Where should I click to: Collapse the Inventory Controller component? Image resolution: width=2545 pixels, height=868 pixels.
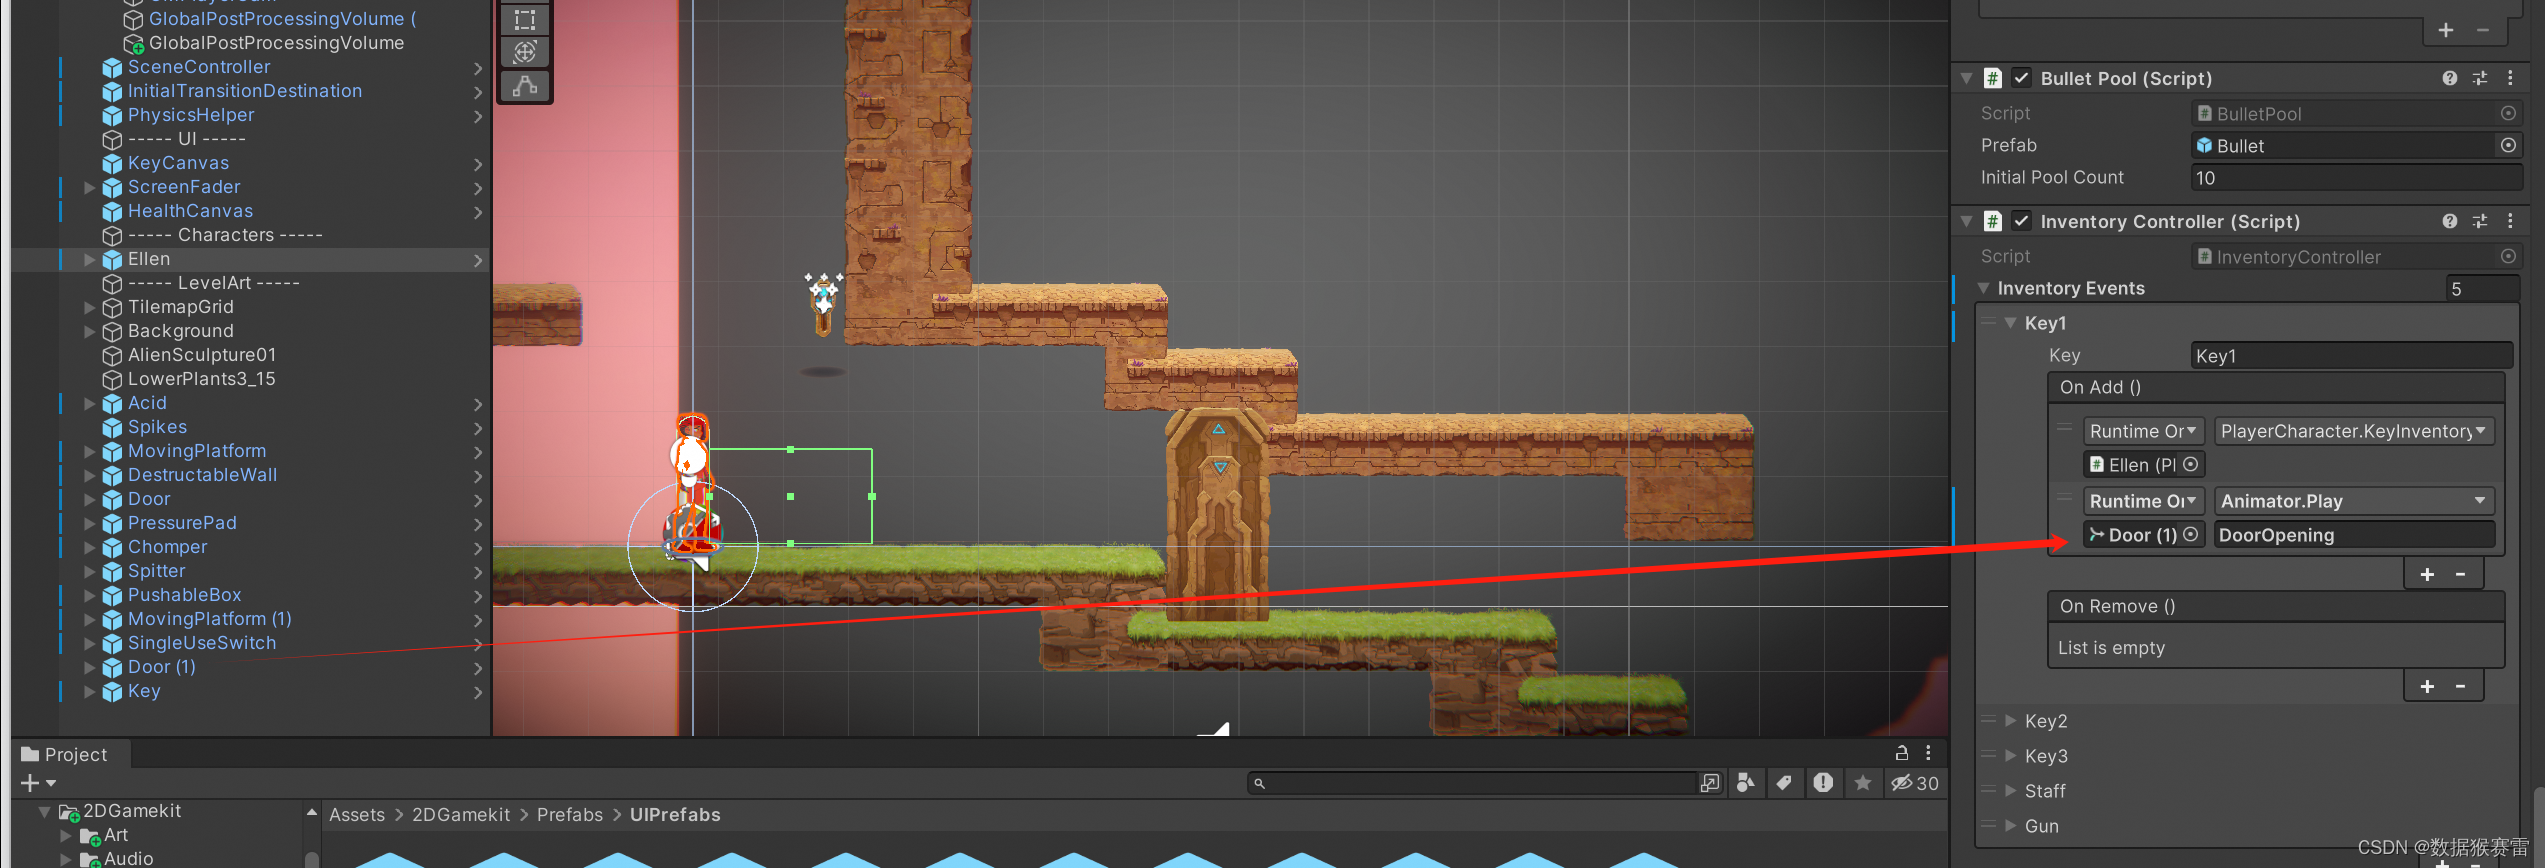pos(1966,221)
